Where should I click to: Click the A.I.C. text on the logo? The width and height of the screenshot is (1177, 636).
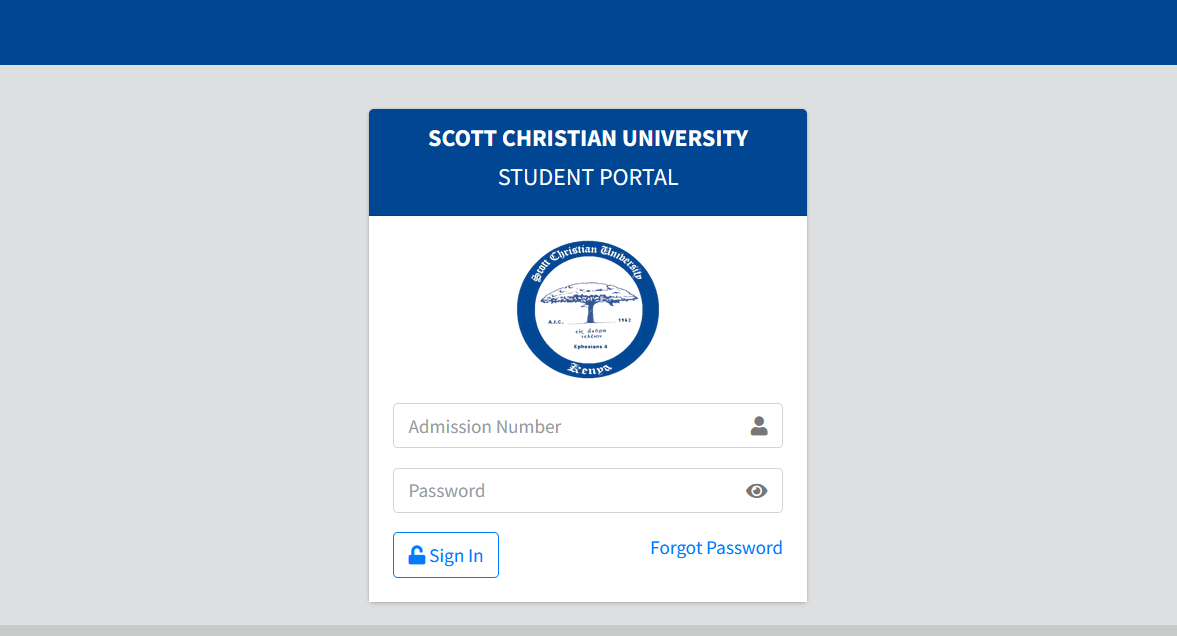(x=556, y=321)
